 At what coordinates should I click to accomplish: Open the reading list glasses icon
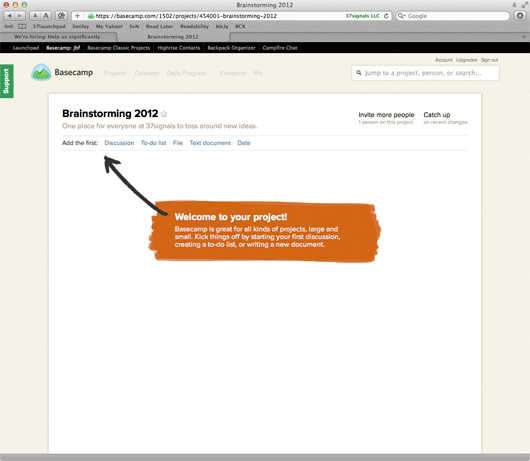[x=9, y=26]
